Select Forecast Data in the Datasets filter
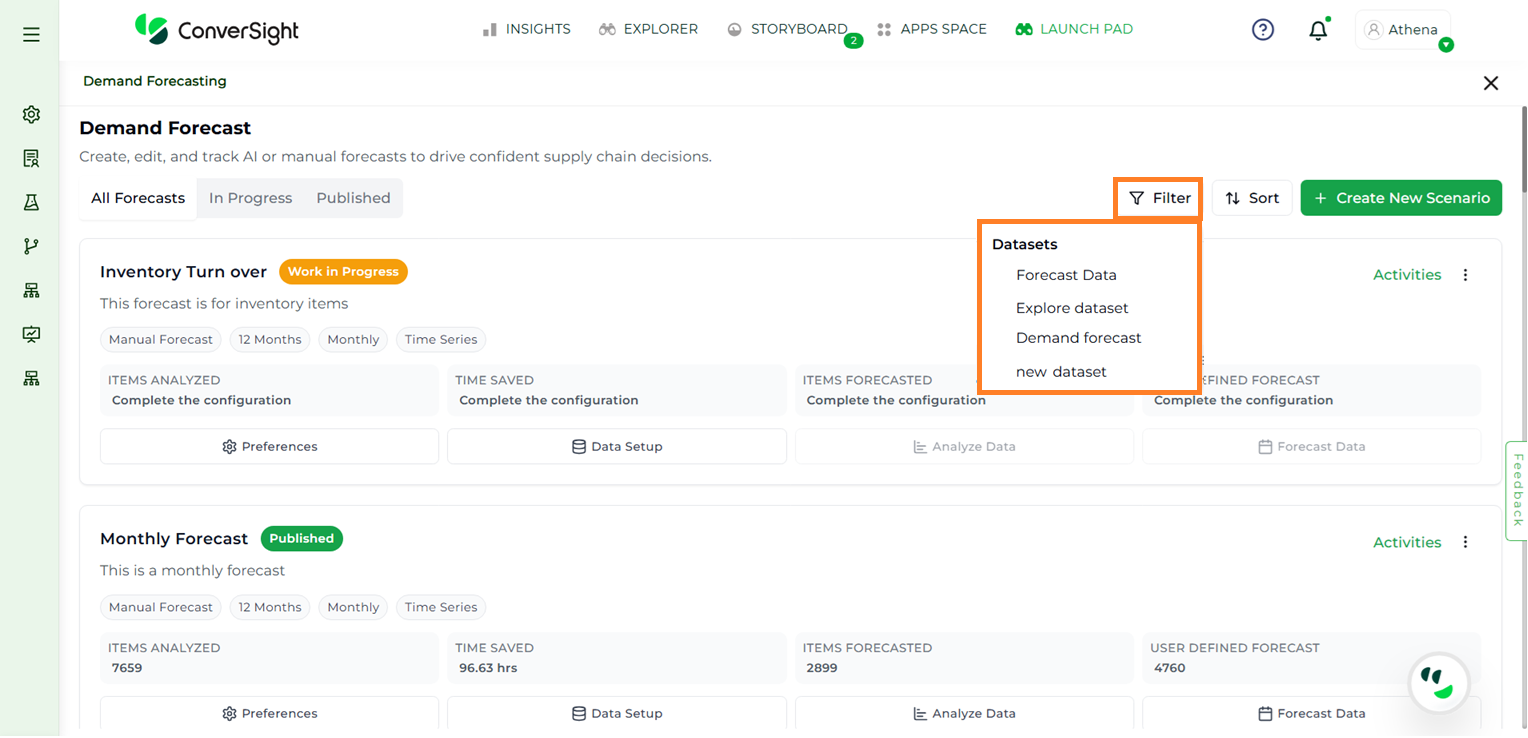 pos(1066,275)
